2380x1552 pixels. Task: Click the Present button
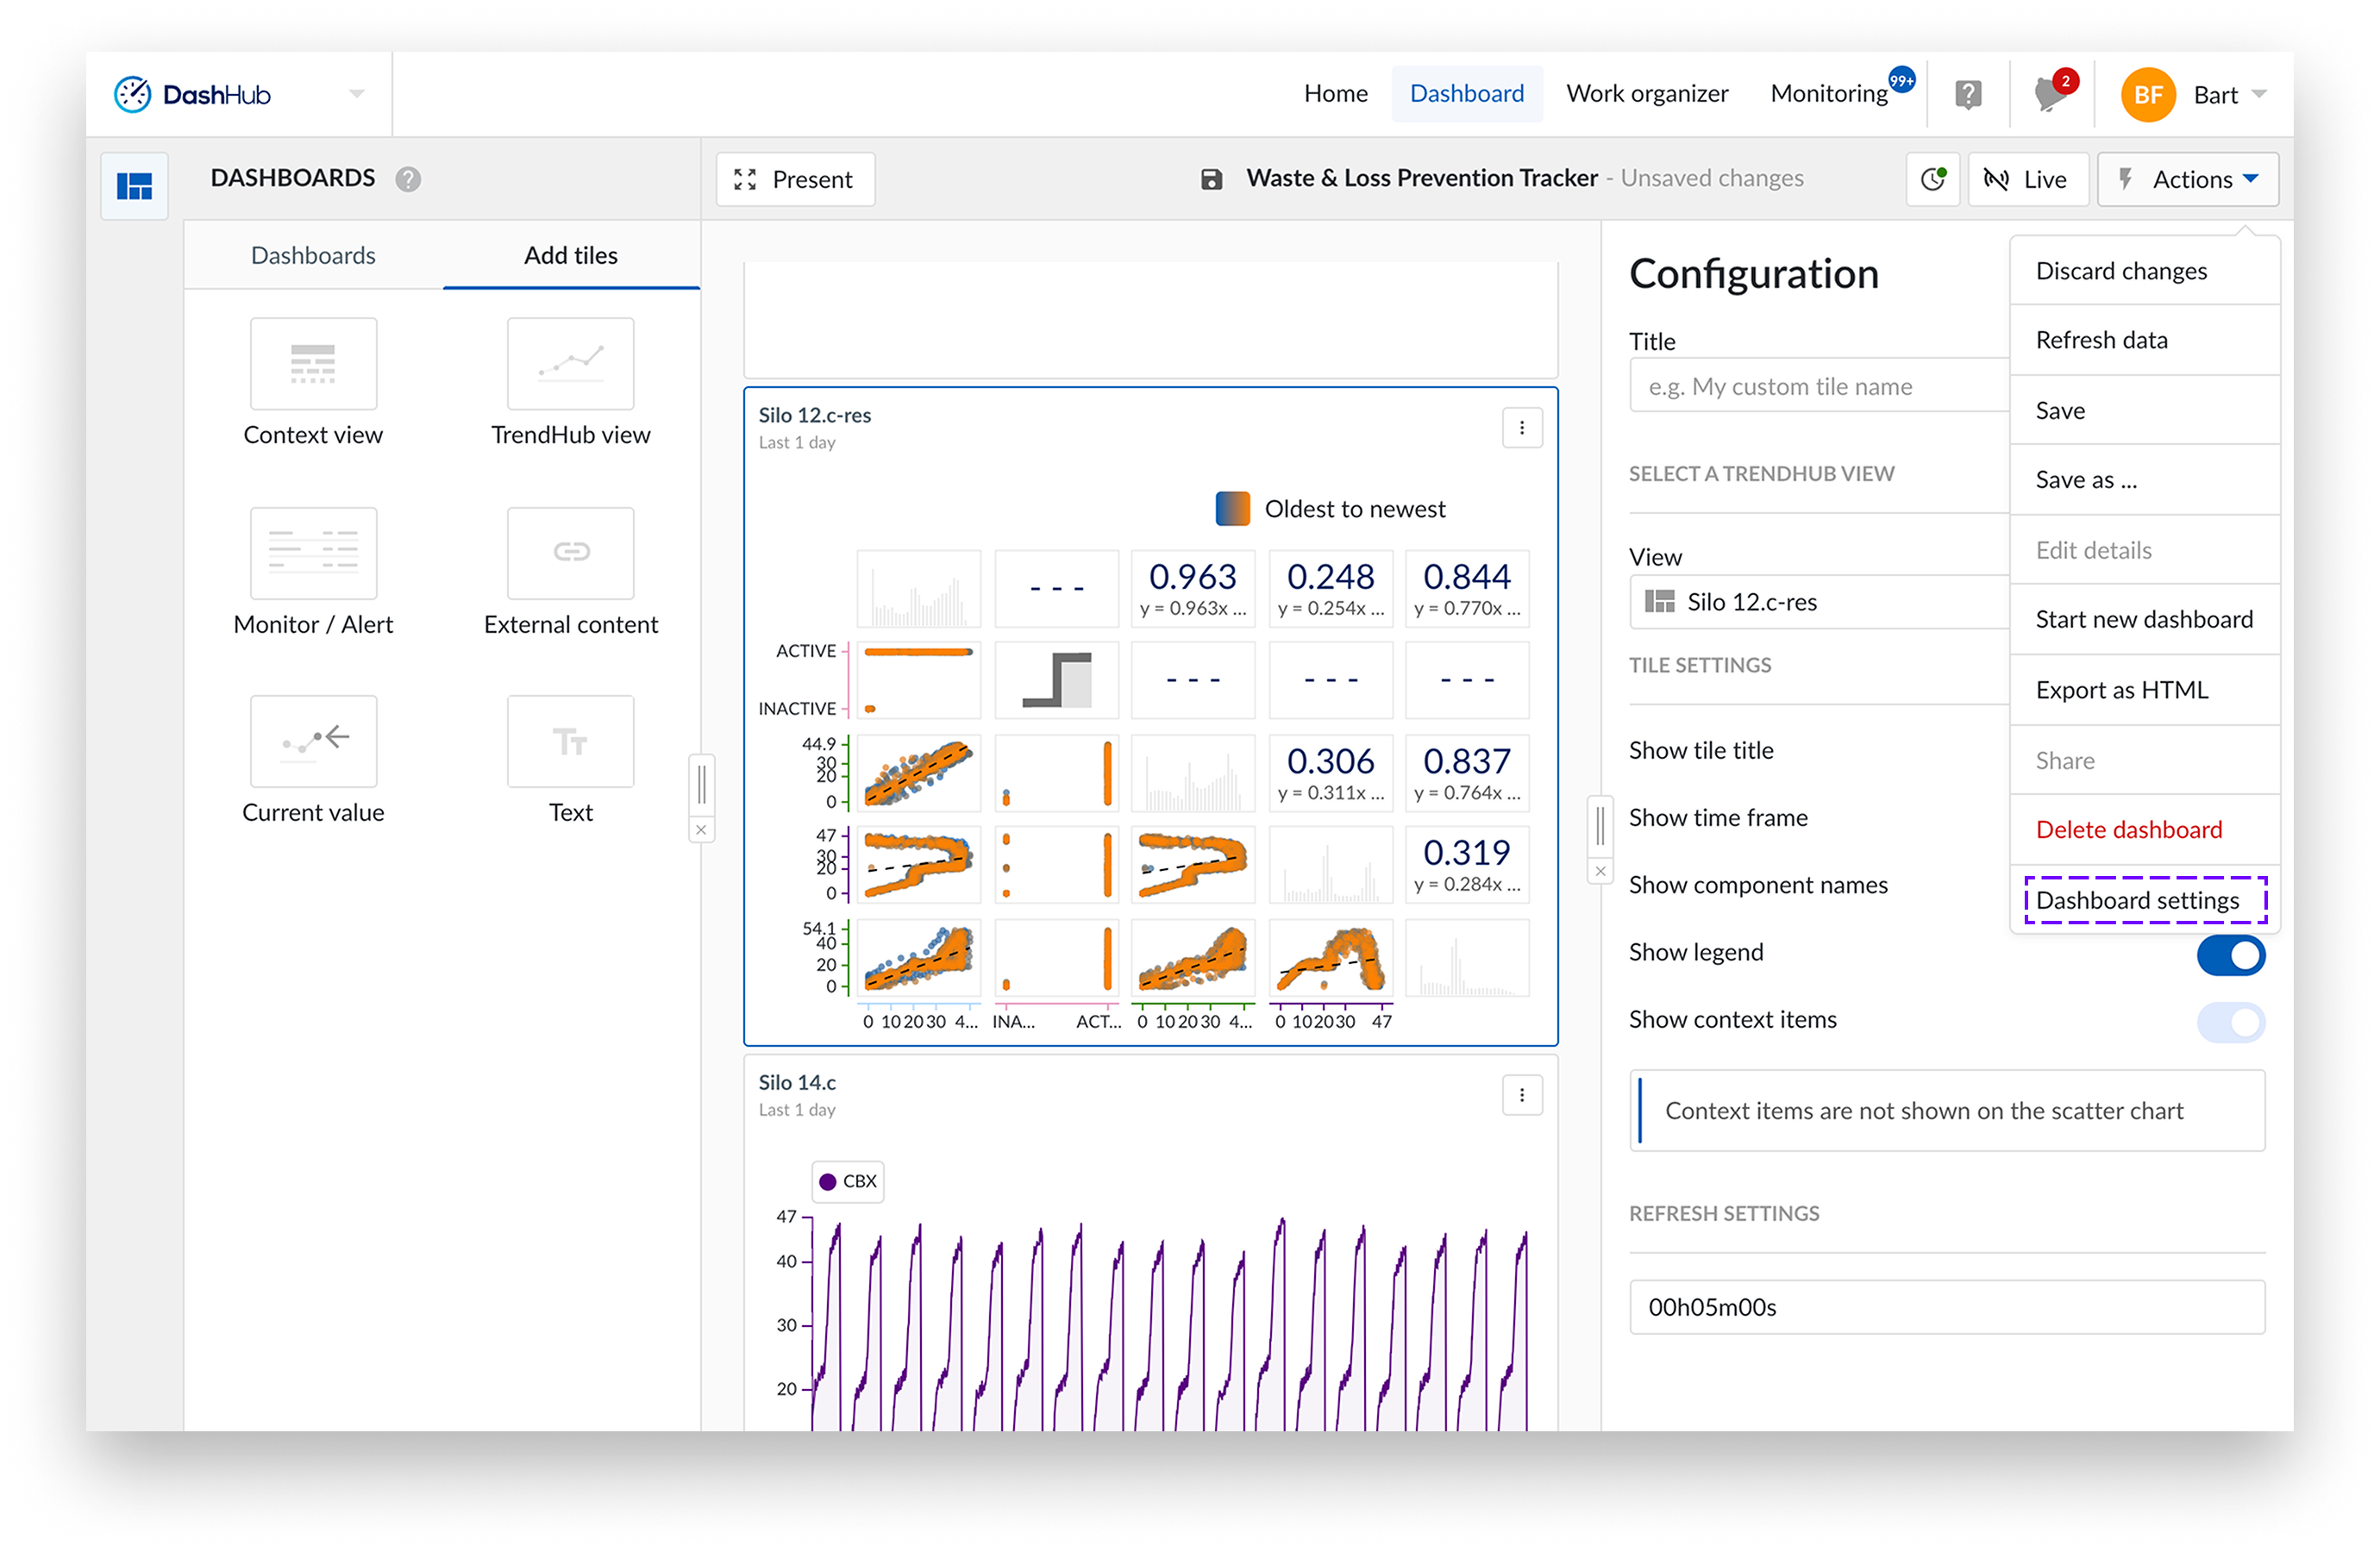click(x=795, y=178)
